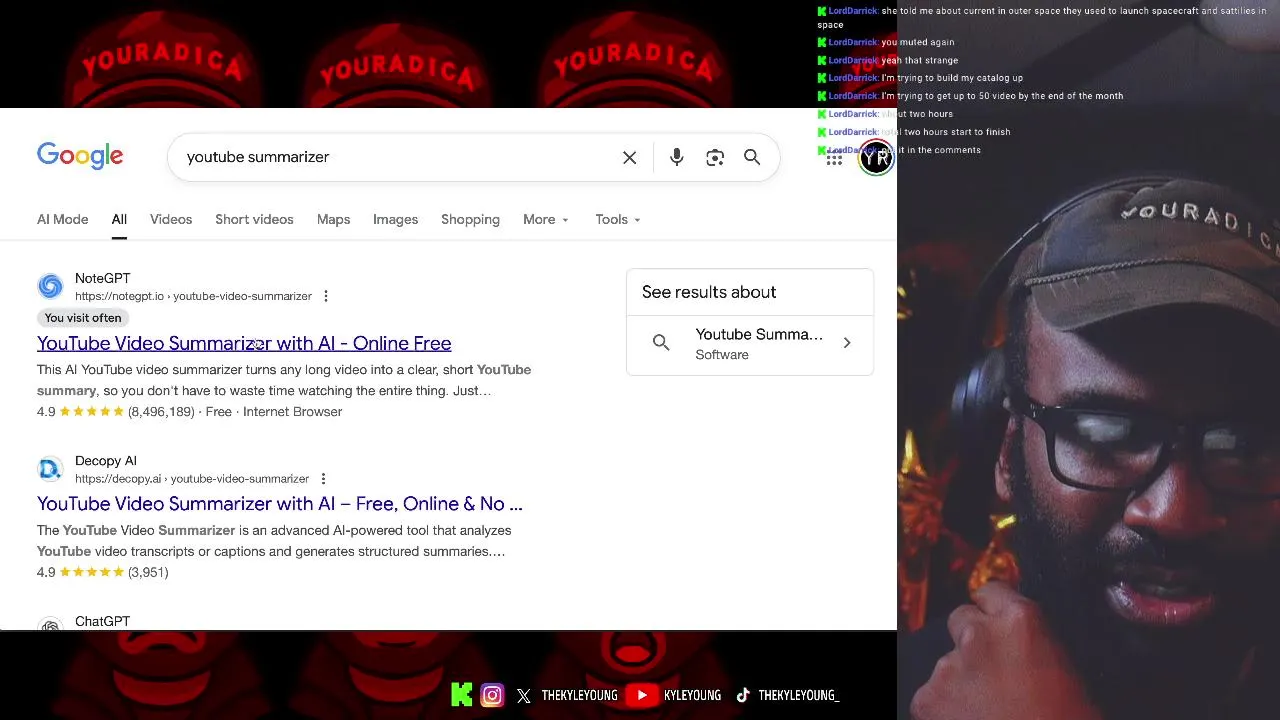The image size is (1280, 720).
Task: Click the You visit often label
Action: click(x=83, y=318)
